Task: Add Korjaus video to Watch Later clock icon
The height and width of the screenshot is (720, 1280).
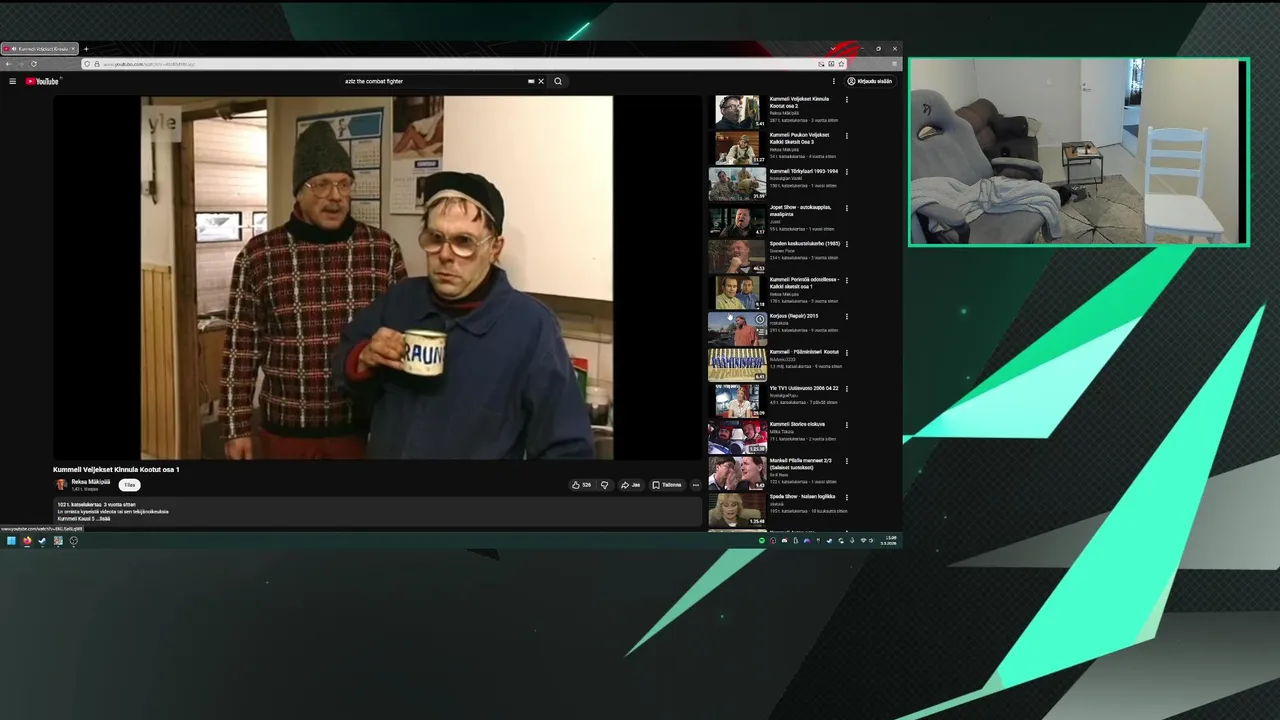Action: (x=760, y=320)
